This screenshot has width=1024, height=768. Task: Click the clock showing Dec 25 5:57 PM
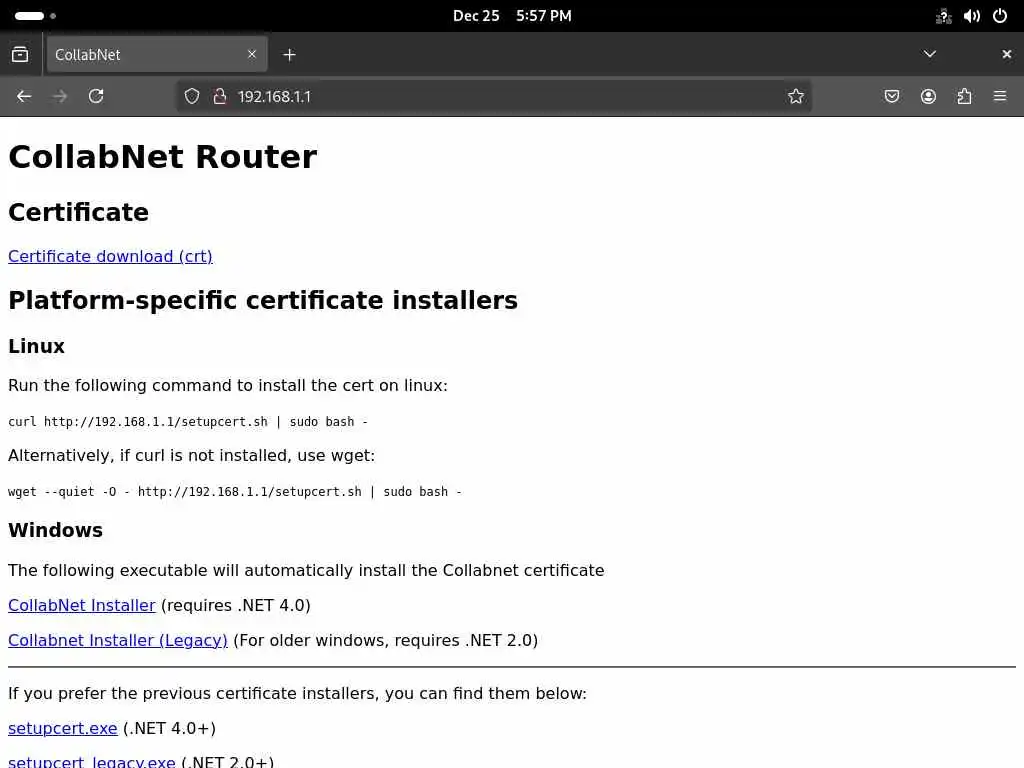pyautogui.click(x=512, y=16)
